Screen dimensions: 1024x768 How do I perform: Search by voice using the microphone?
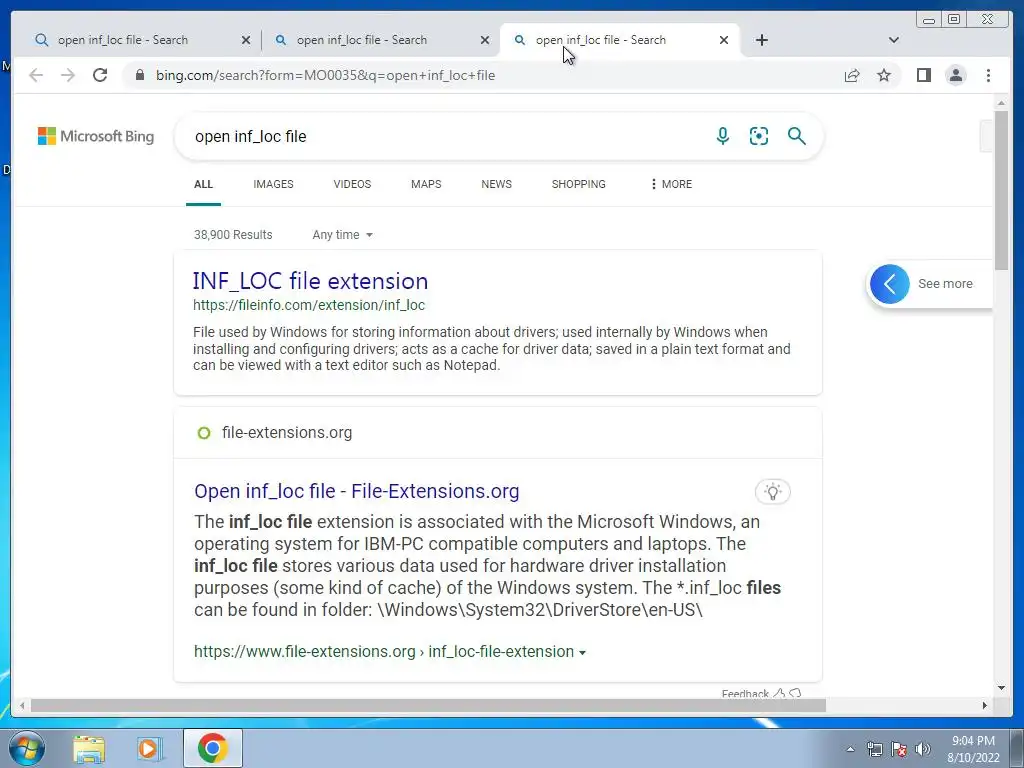coord(722,136)
